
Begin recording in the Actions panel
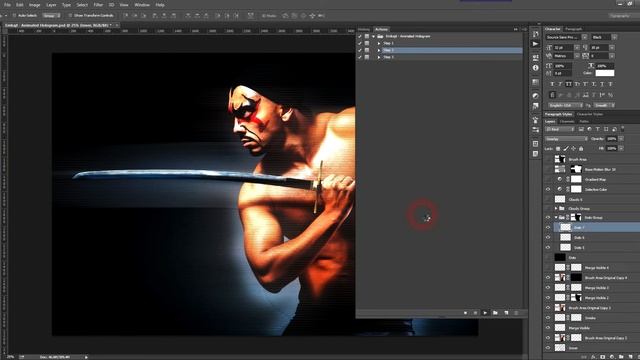pyautogui.click(x=475, y=313)
